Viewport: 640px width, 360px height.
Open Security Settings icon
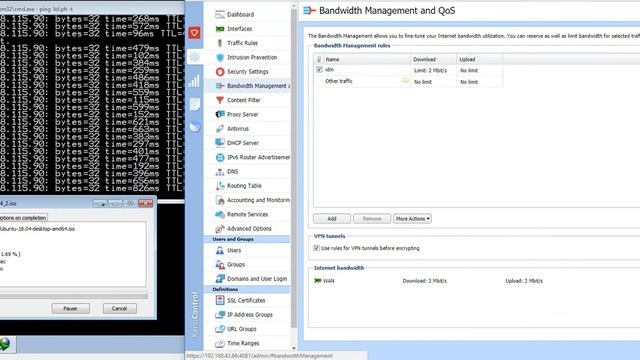click(x=220, y=71)
